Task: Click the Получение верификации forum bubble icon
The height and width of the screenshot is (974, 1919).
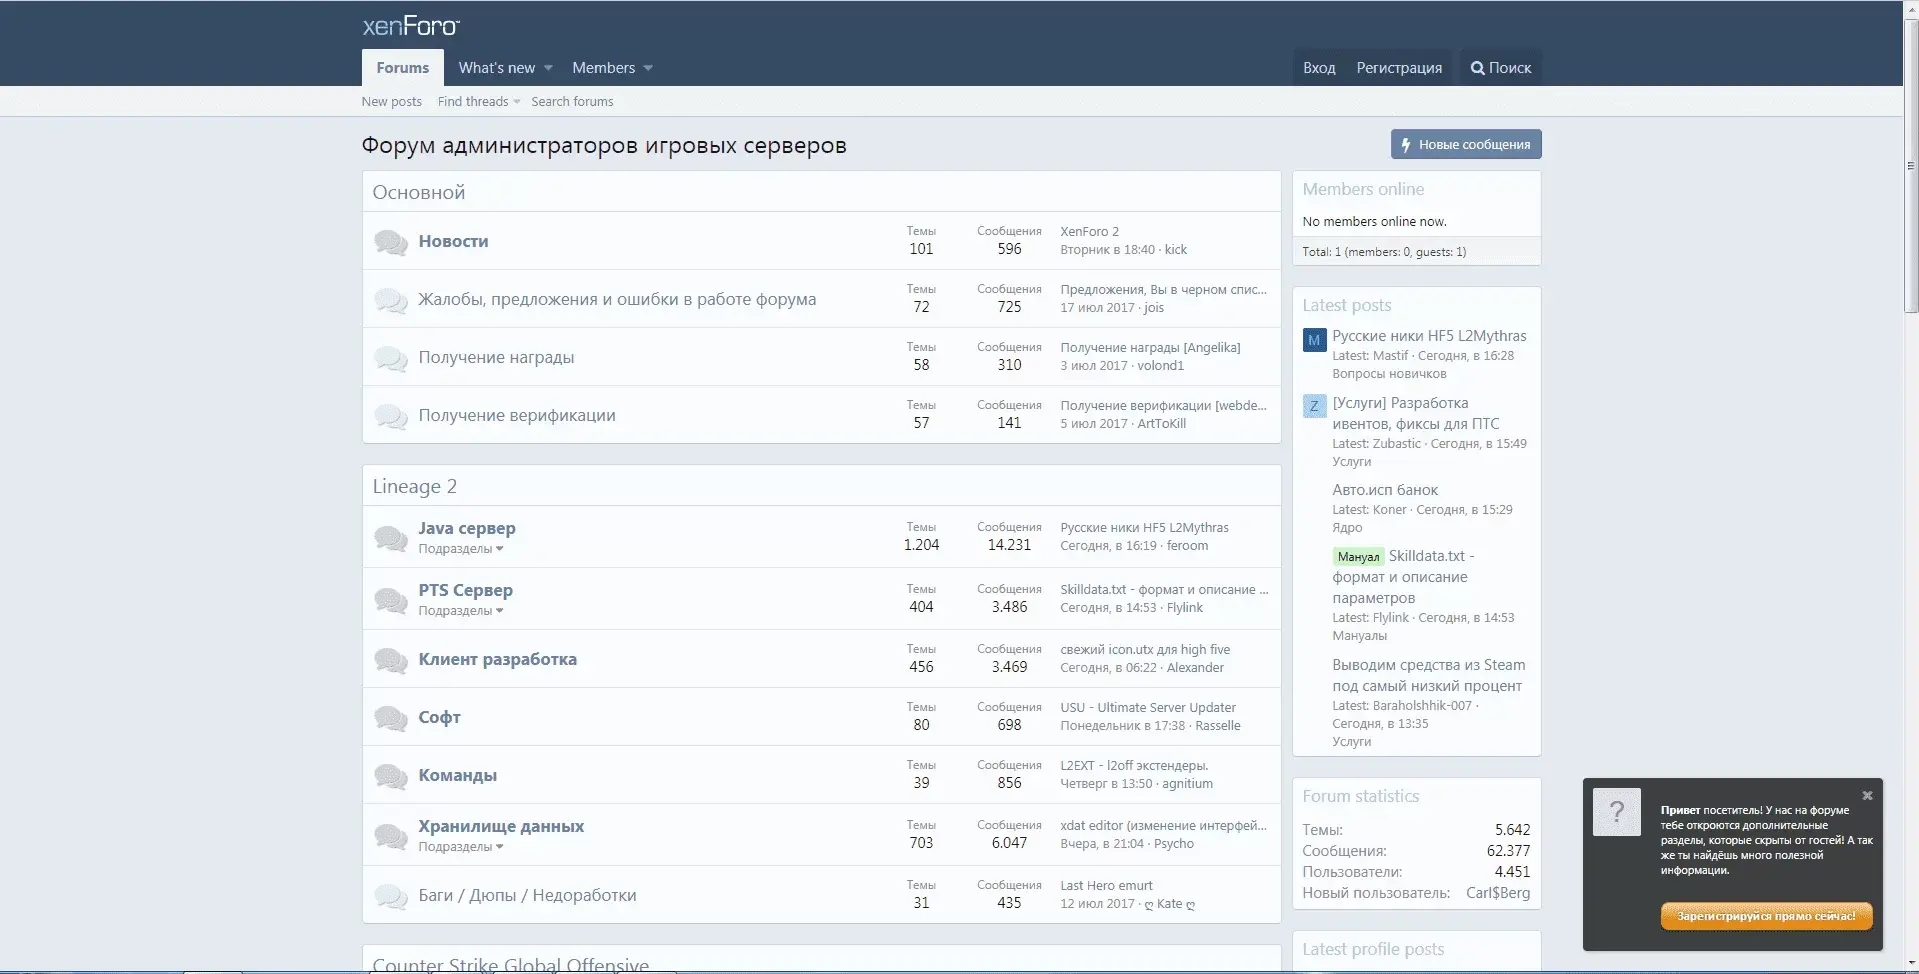Action: [x=390, y=416]
